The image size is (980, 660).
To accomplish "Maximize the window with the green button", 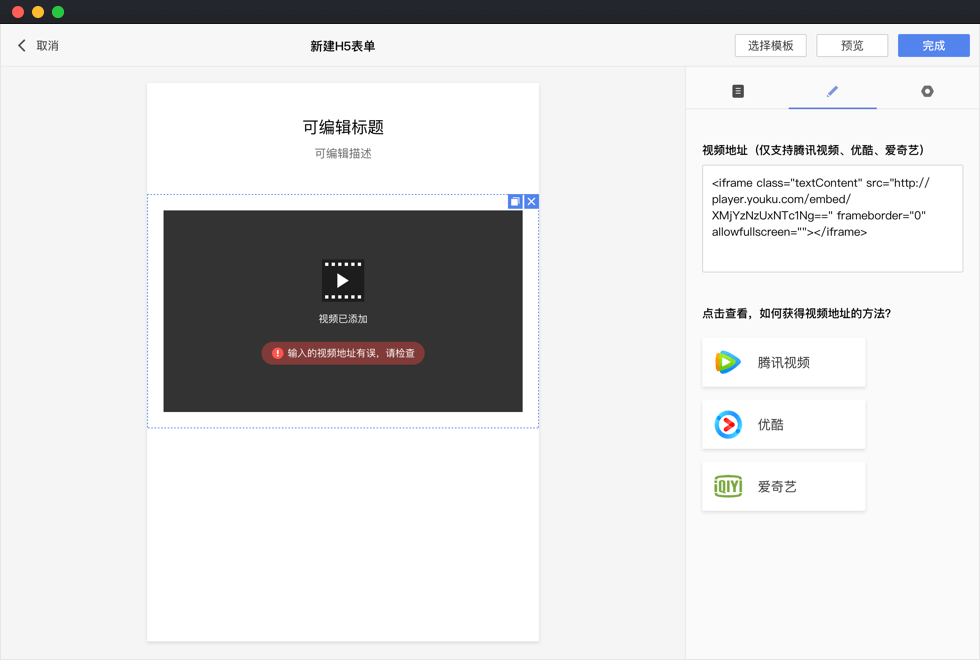I will coord(58,12).
